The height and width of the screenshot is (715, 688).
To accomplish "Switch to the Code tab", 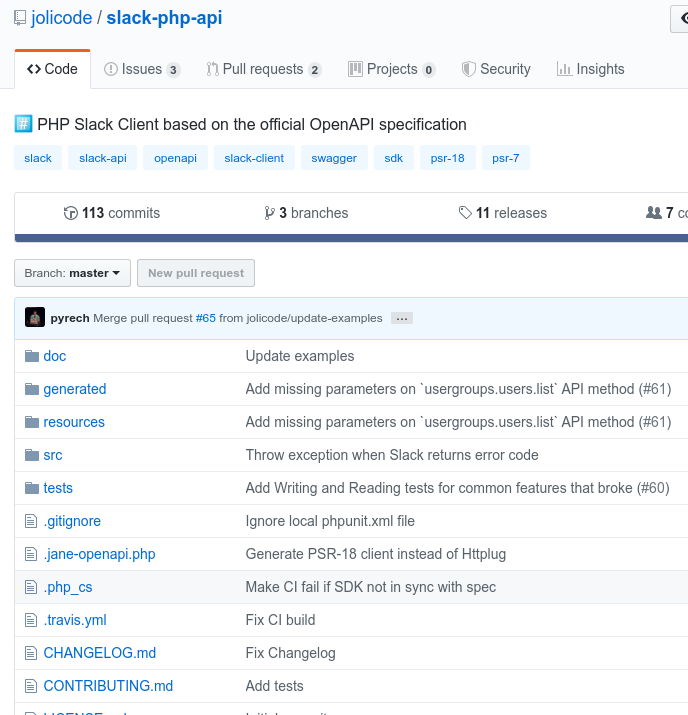I will 52,69.
